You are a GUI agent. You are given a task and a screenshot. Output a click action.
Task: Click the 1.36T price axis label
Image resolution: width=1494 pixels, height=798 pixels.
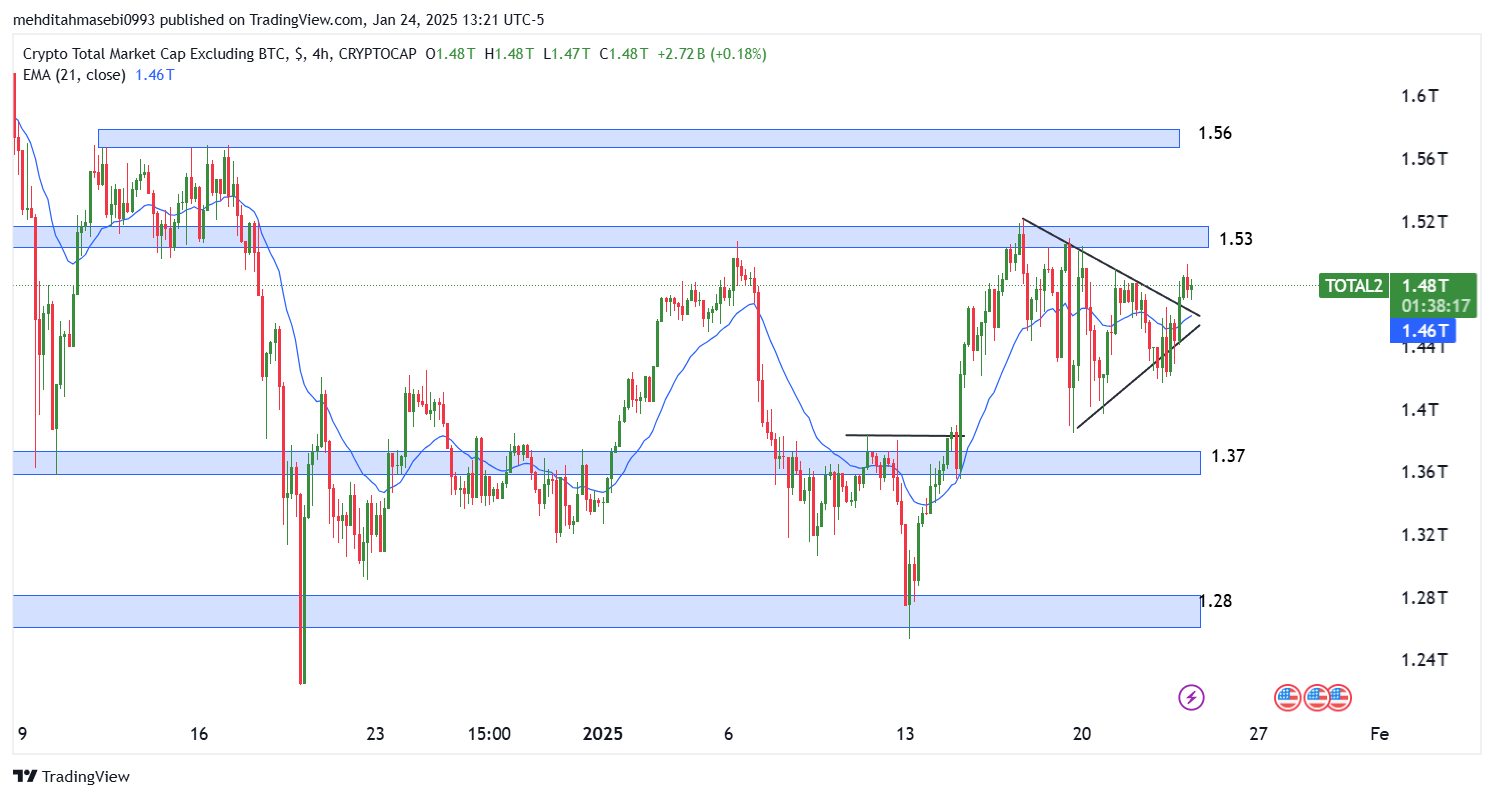[x=1424, y=472]
